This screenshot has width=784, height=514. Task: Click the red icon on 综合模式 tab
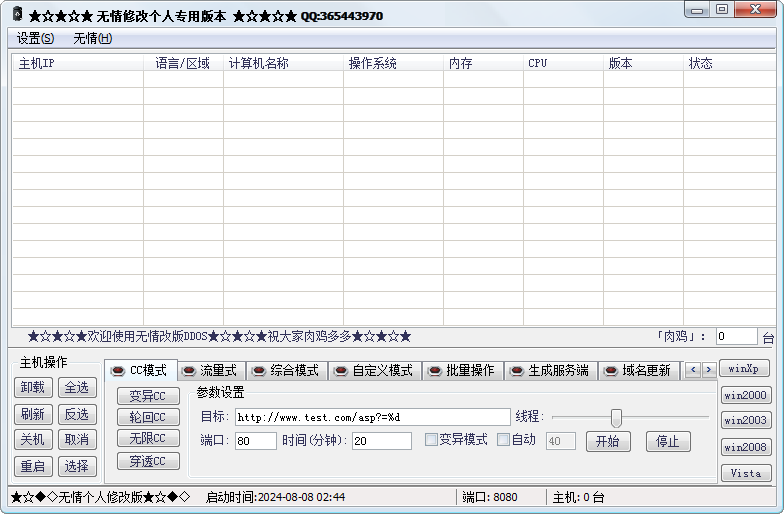point(259,370)
